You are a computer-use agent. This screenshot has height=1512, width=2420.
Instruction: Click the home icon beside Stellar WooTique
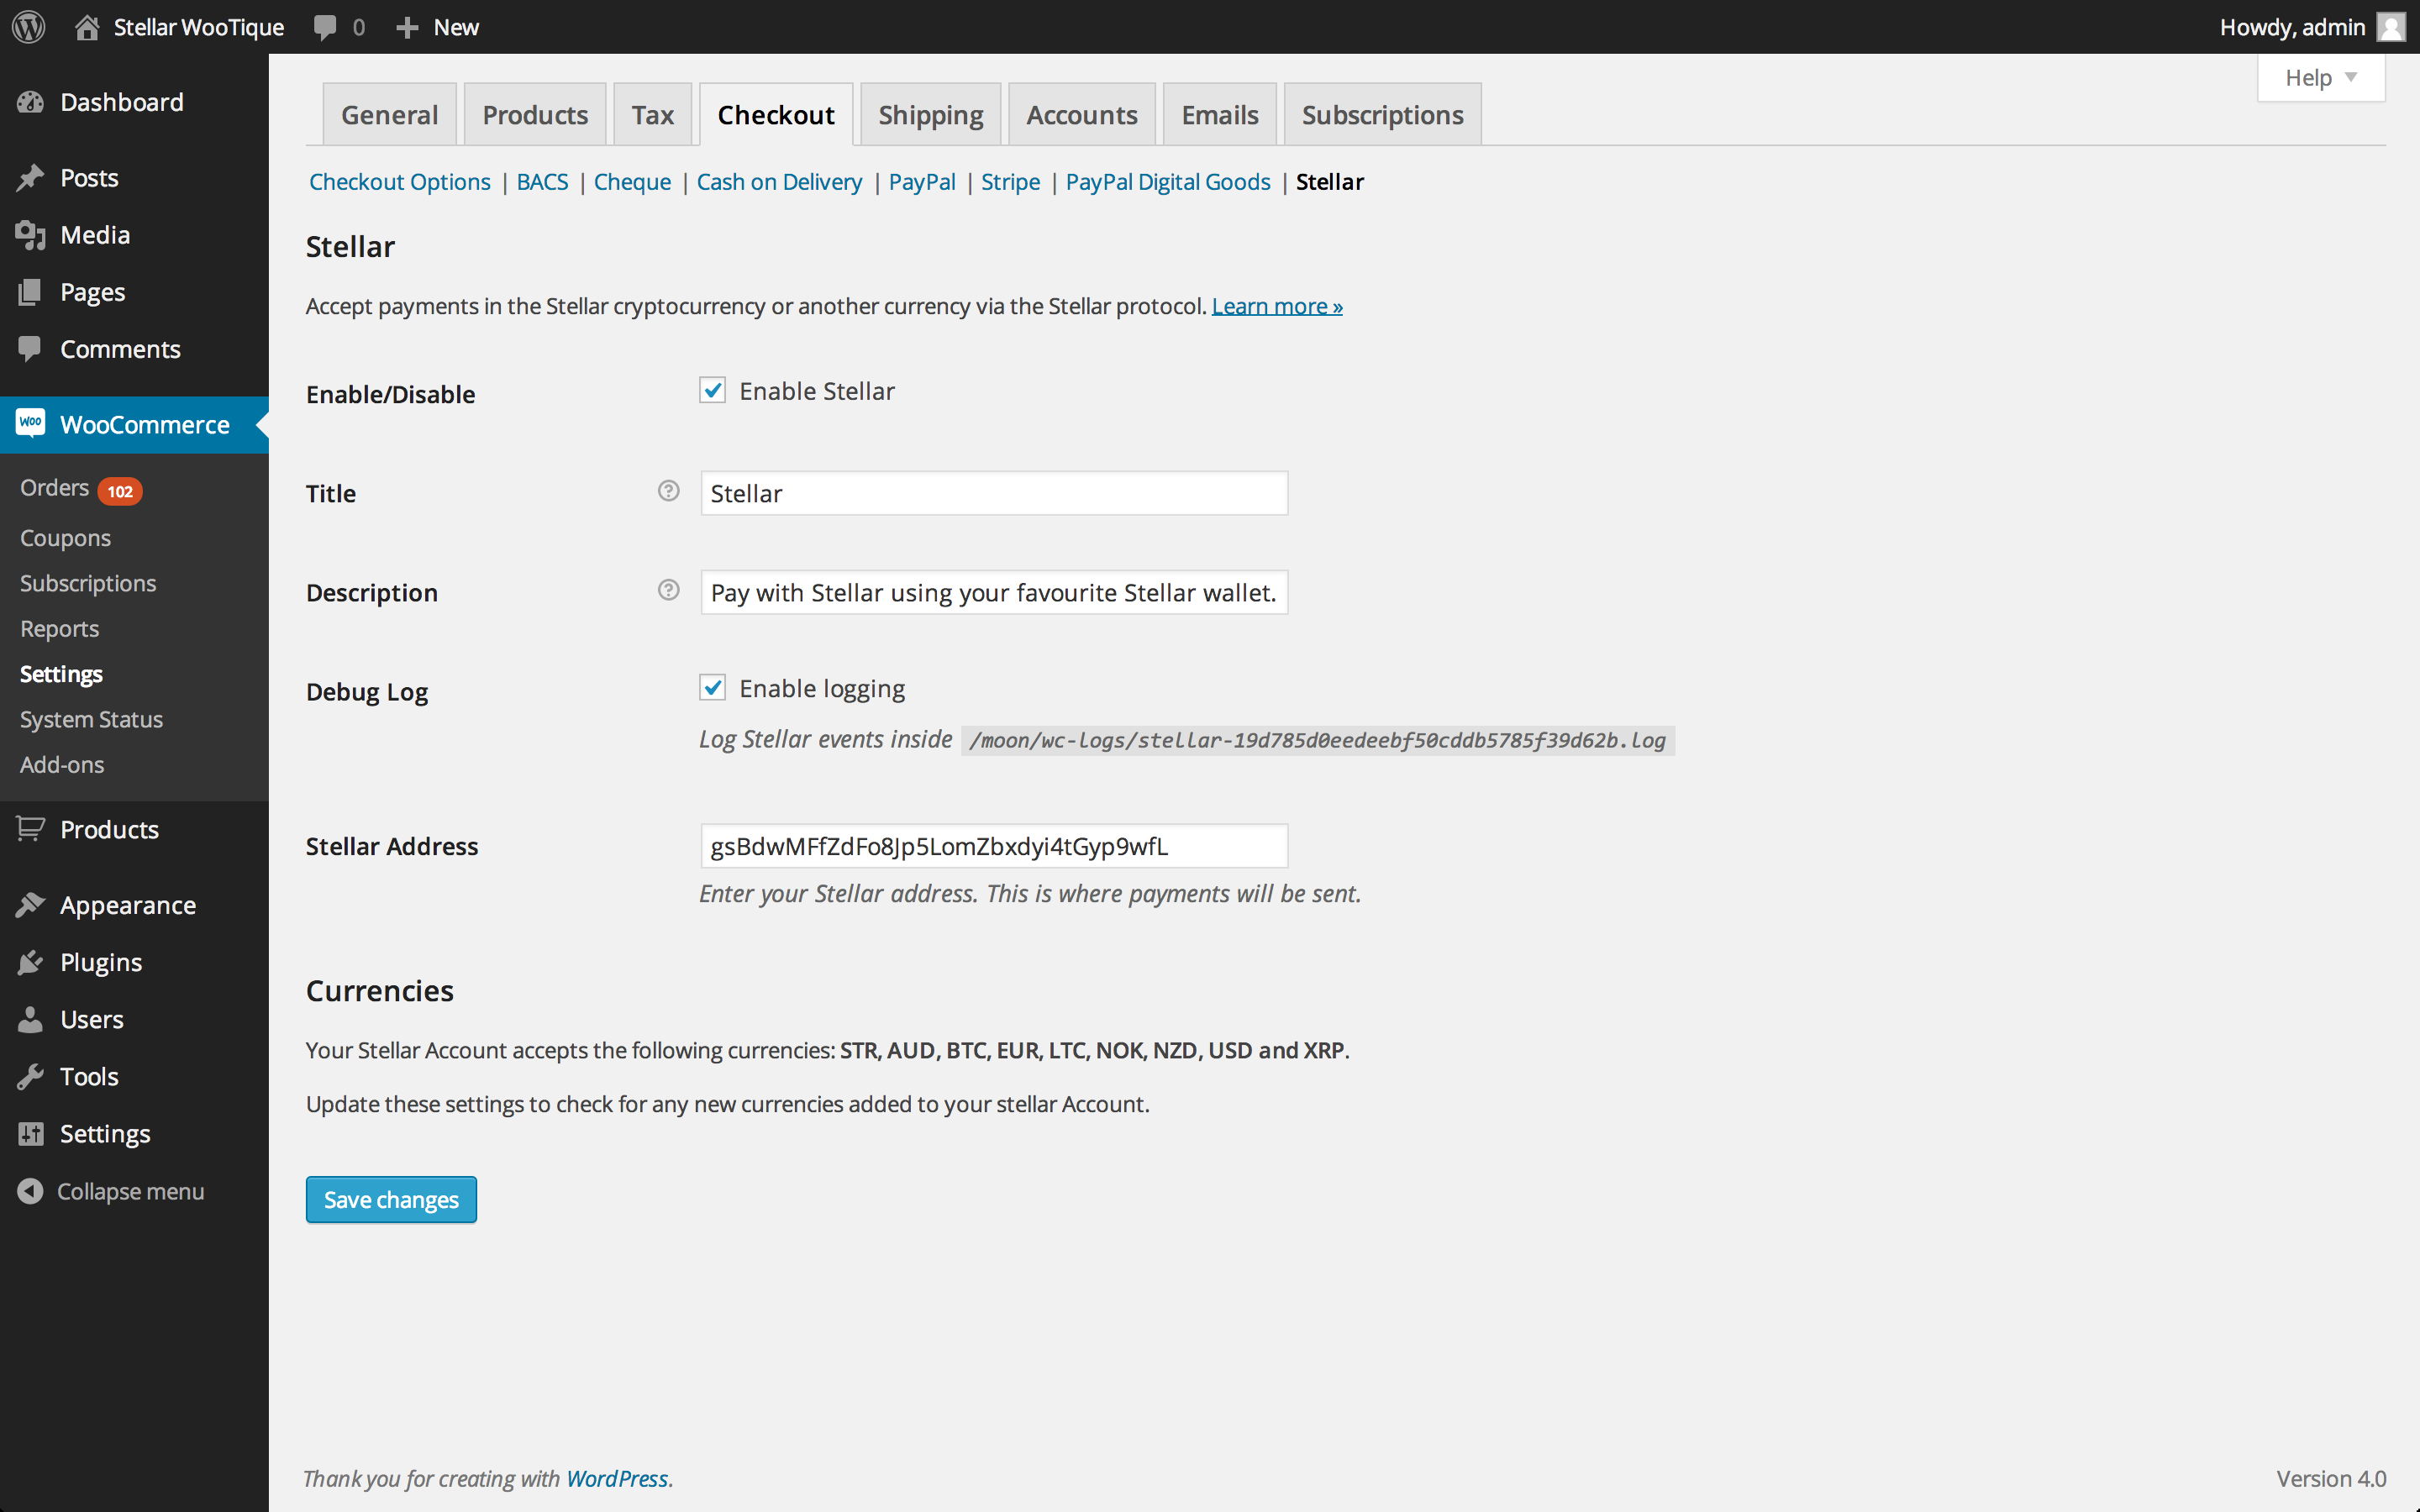pyautogui.click(x=87, y=27)
